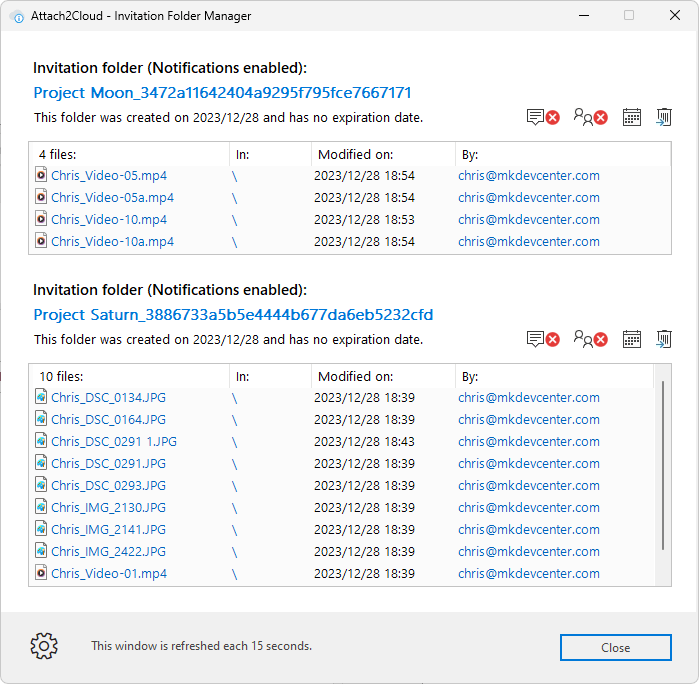
Task: Disable notifications for Project Moon folder
Action: click(x=543, y=117)
